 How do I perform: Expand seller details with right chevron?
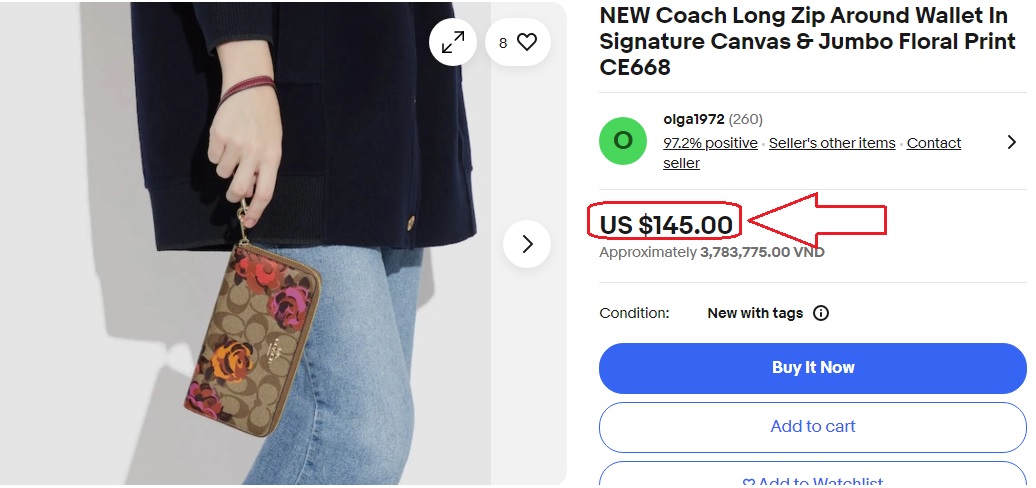[x=1012, y=142]
